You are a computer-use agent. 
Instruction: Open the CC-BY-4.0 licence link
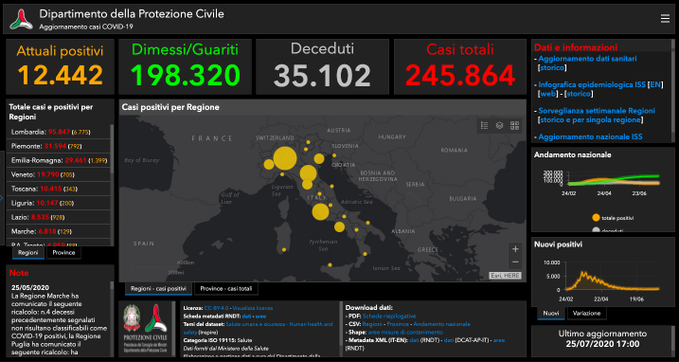coord(217,308)
